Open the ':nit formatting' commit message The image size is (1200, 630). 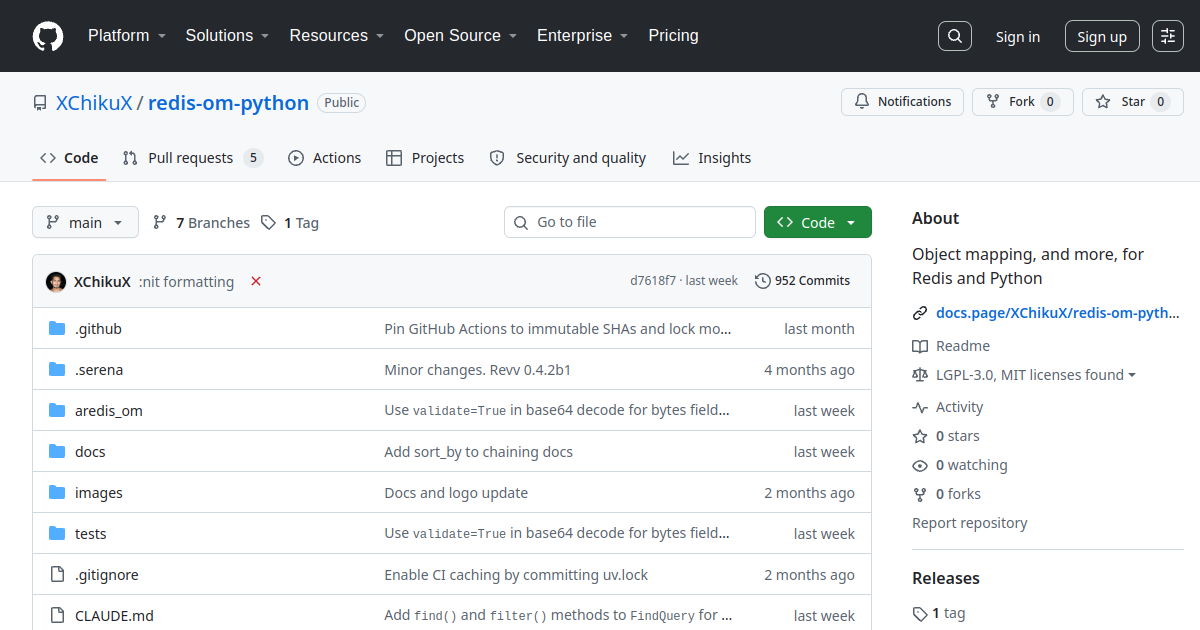pyautogui.click(x=186, y=282)
